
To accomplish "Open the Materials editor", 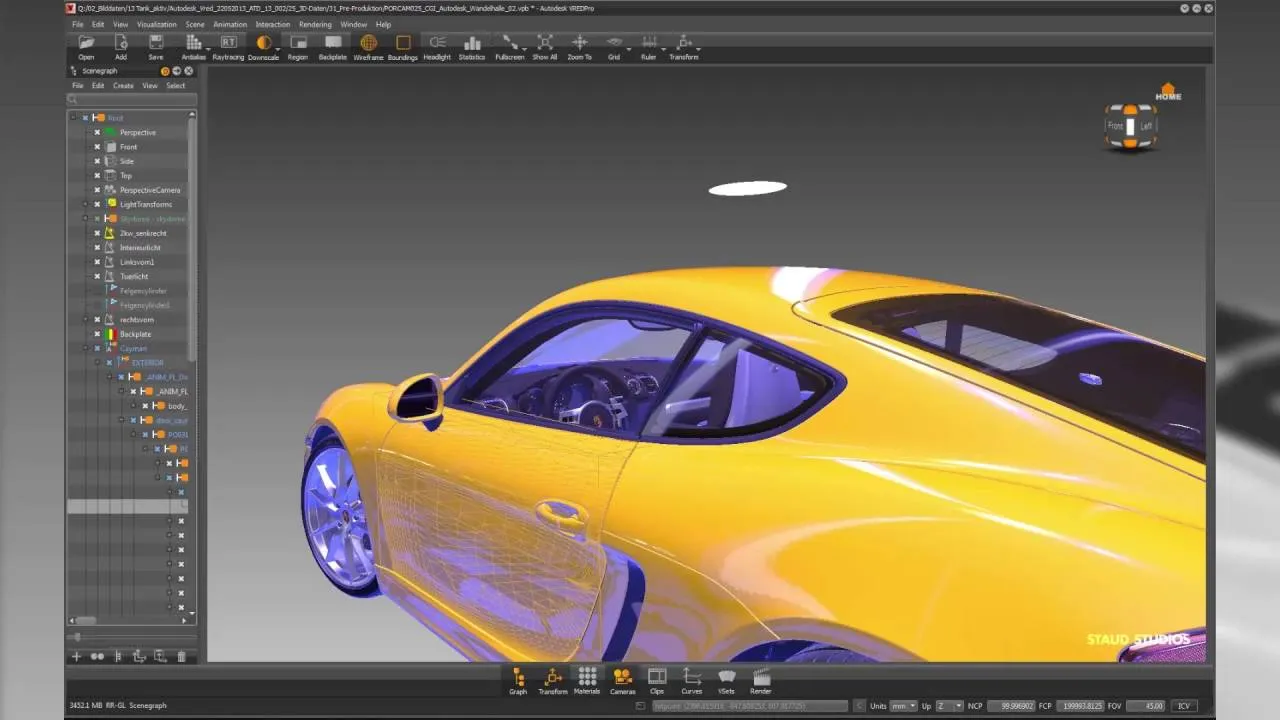I will point(587,680).
